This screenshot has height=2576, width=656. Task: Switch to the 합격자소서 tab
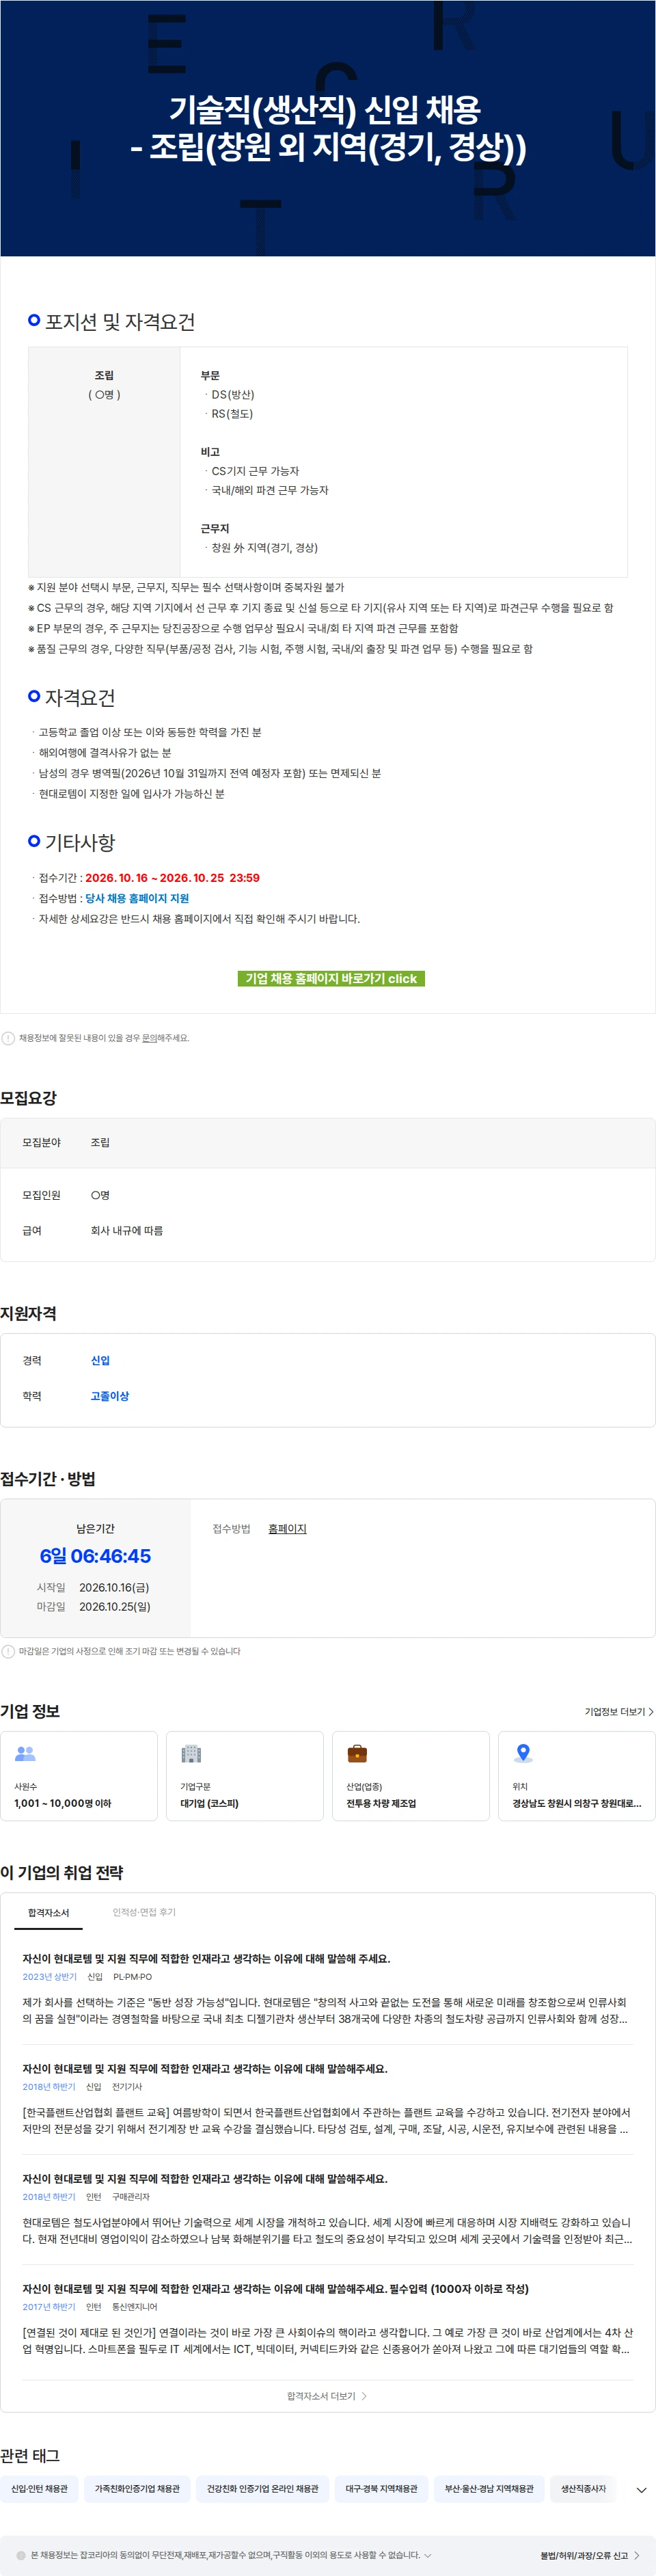coord(48,1912)
